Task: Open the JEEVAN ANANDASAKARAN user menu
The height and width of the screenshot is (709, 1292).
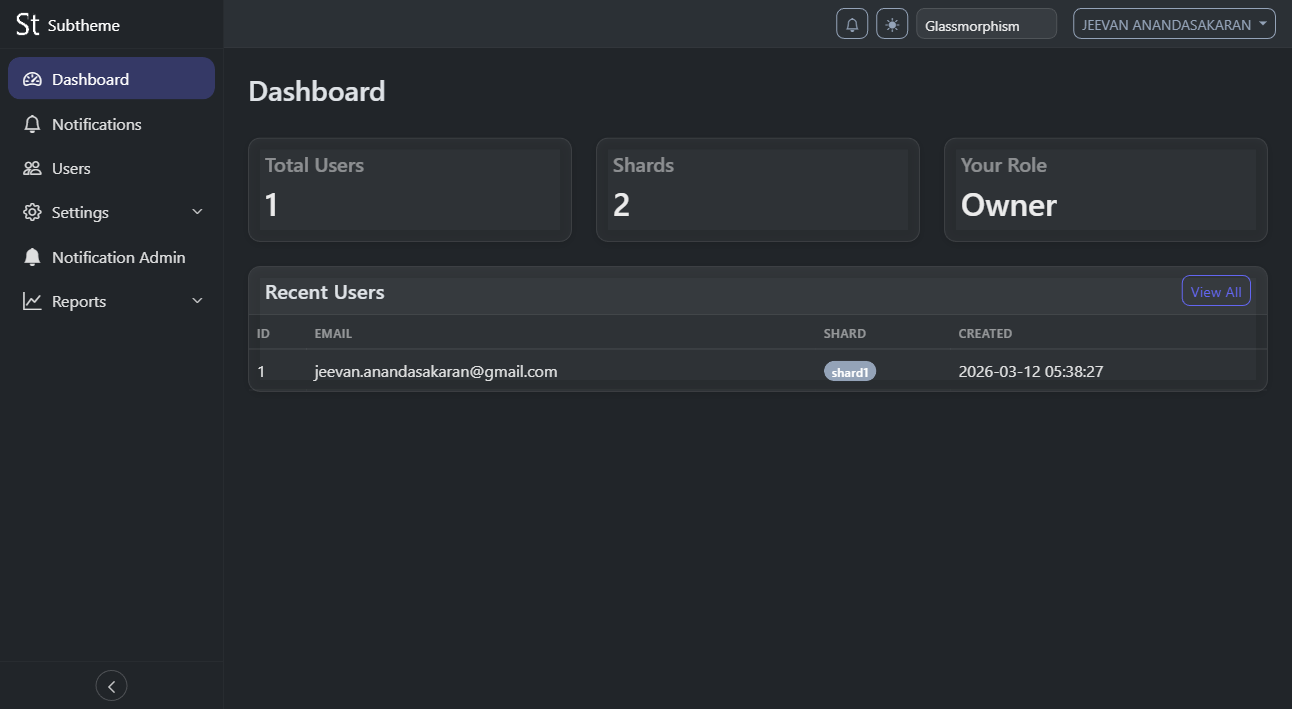Action: point(1174,24)
